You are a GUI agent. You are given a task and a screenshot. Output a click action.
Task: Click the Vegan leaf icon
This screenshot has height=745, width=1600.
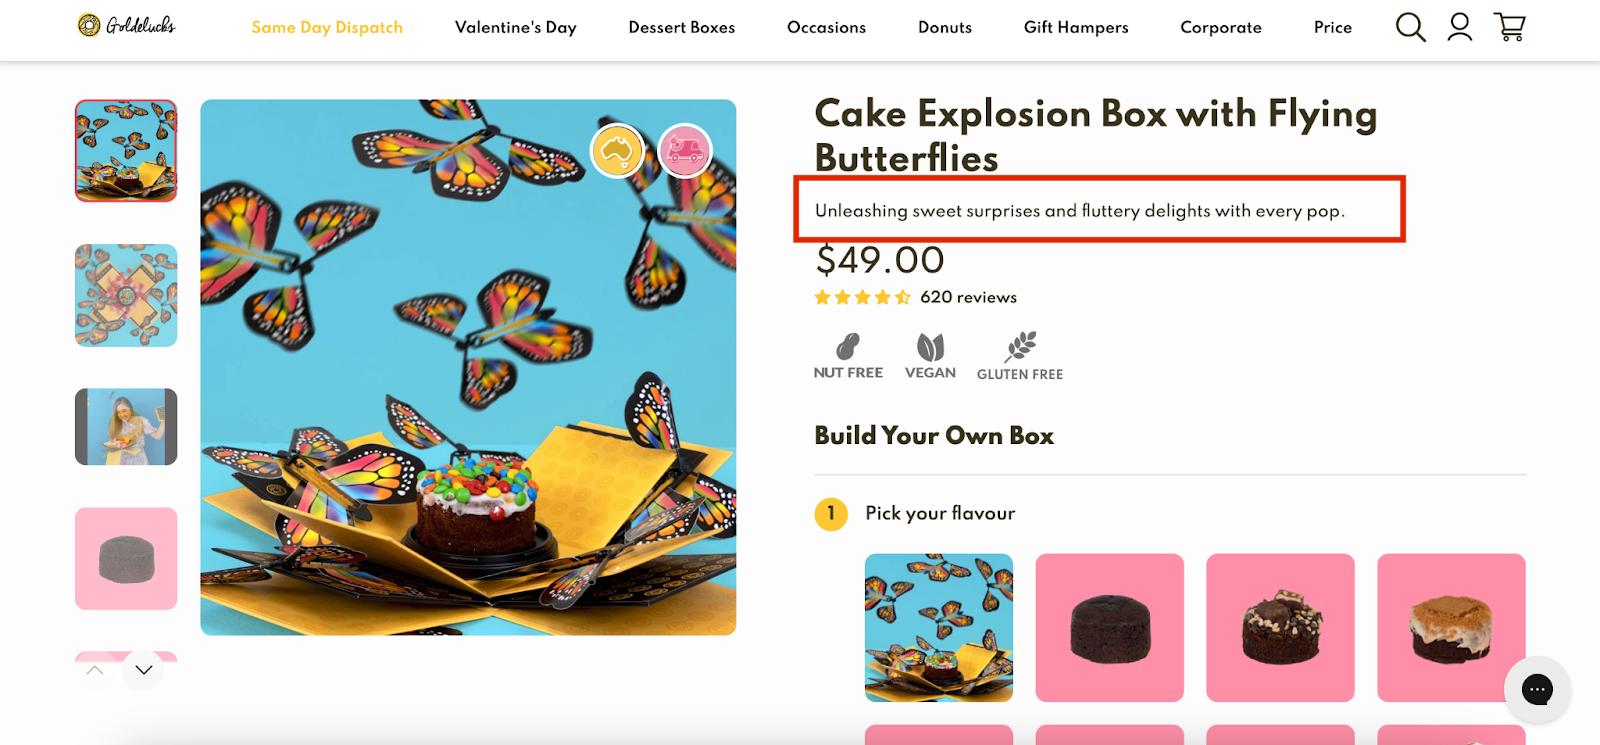pos(930,347)
